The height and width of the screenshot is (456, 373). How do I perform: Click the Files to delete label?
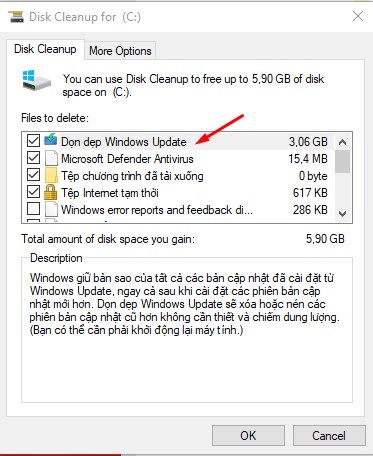click(x=55, y=118)
